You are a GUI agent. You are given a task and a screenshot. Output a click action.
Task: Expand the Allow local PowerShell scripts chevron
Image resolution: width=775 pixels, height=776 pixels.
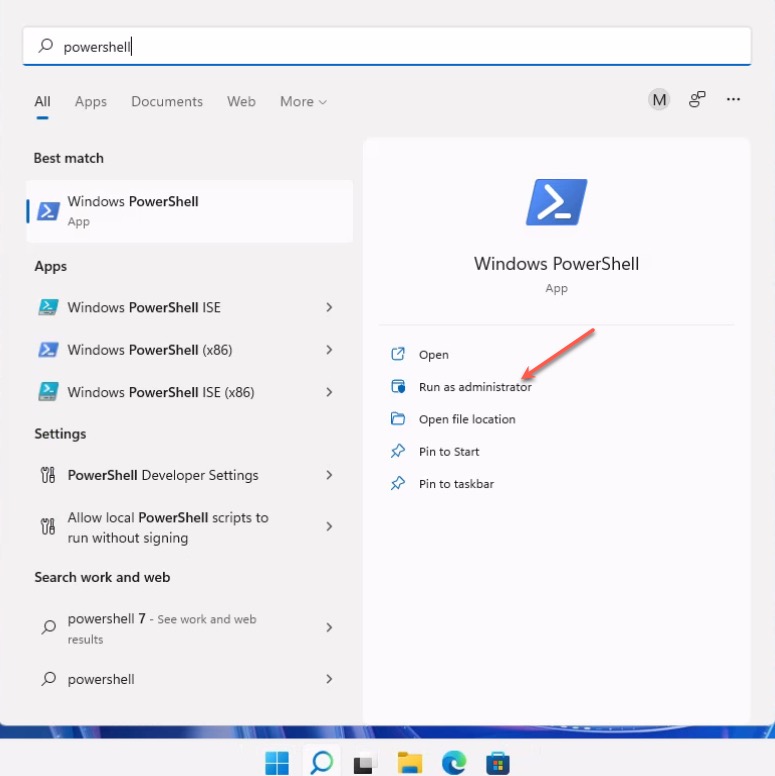click(x=329, y=527)
